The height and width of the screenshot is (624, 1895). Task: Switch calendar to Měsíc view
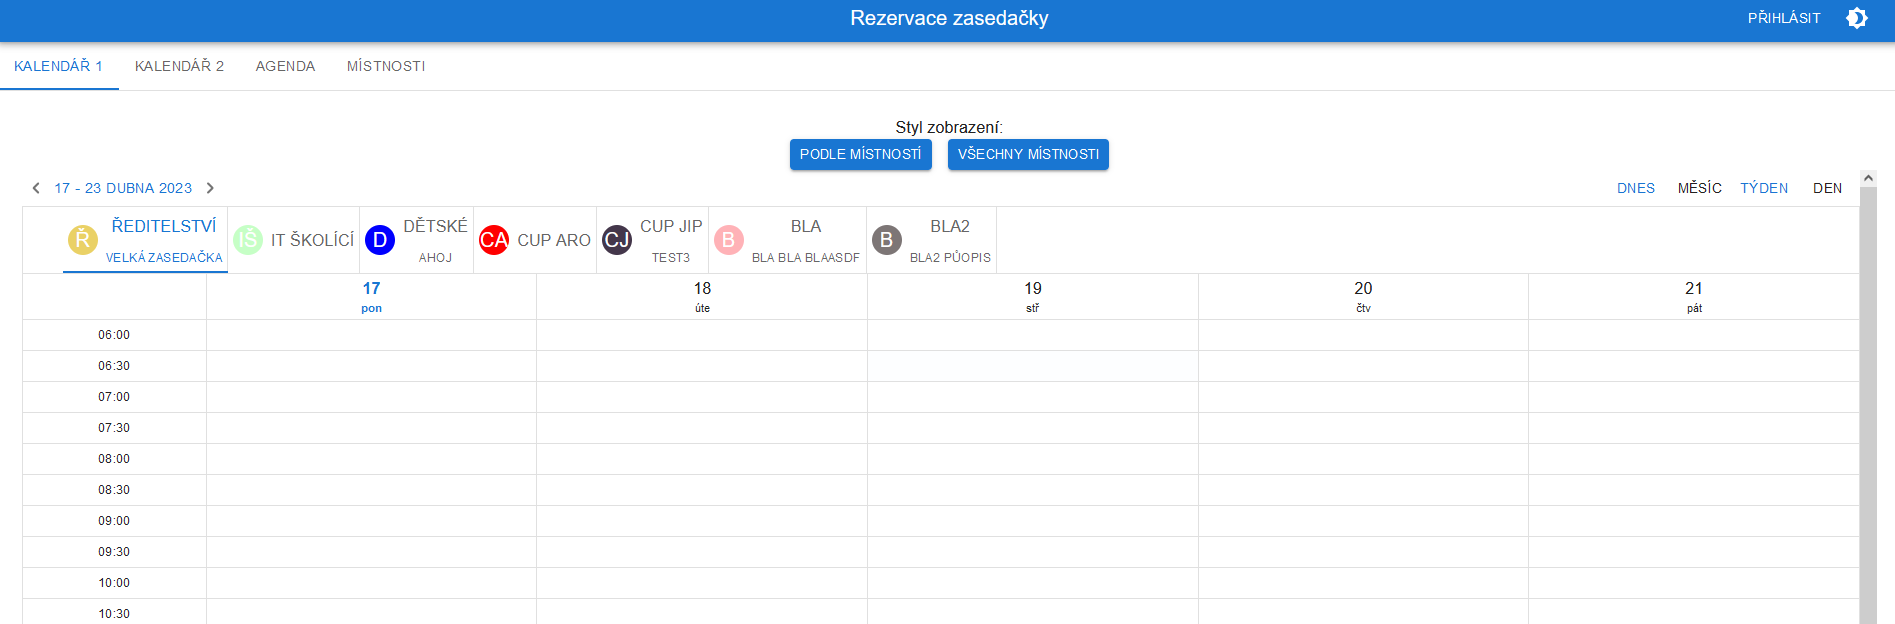click(x=1699, y=188)
